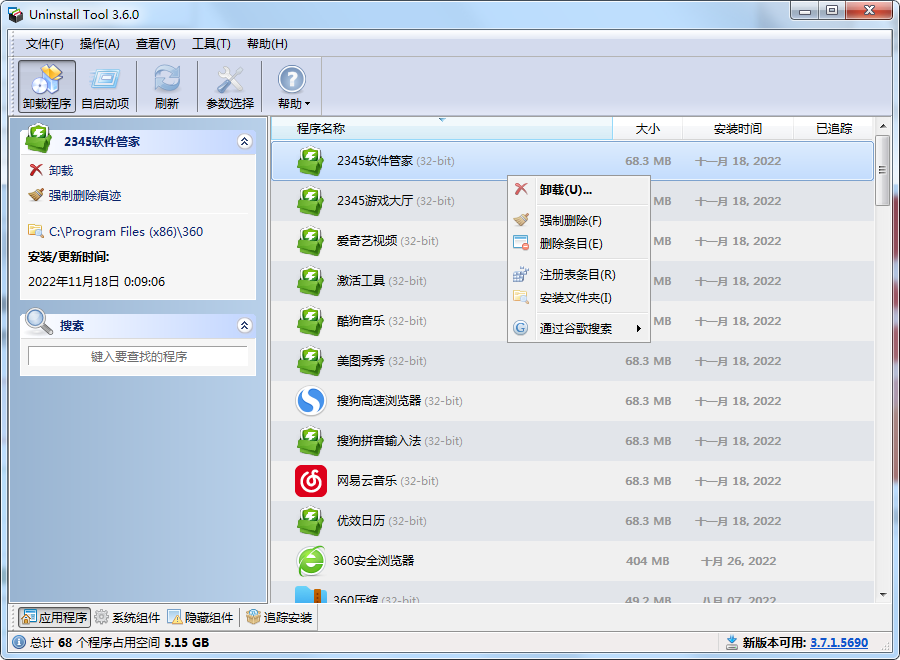This screenshot has height=660, width=900.
Task: Open the 帮助 toolbar dropdown
Action: click(x=293, y=87)
